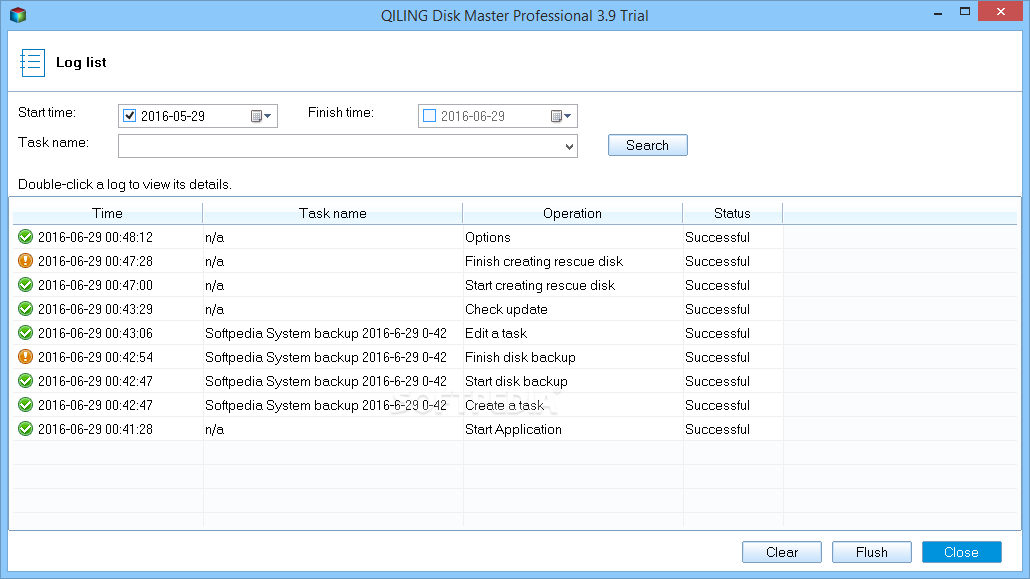Open the Start time calendar dropdown

point(261,116)
